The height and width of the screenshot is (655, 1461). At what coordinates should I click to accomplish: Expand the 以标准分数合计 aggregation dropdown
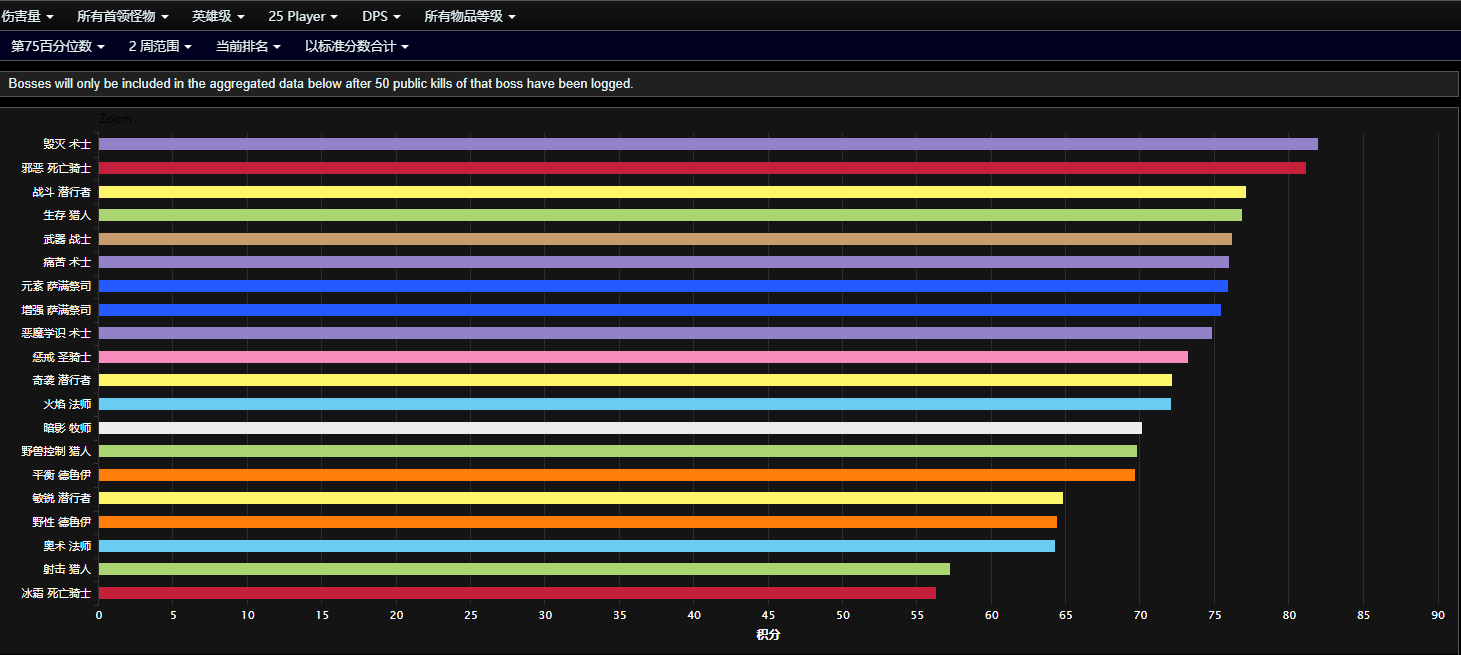tap(356, 46)
